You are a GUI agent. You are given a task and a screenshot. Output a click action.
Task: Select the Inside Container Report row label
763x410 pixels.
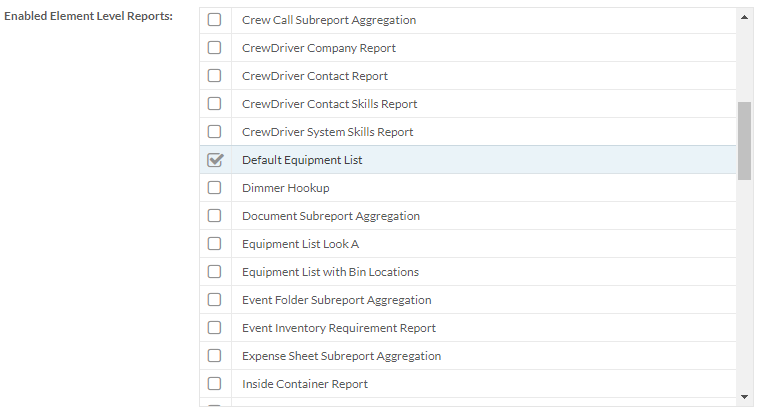[x=305, y=384]
